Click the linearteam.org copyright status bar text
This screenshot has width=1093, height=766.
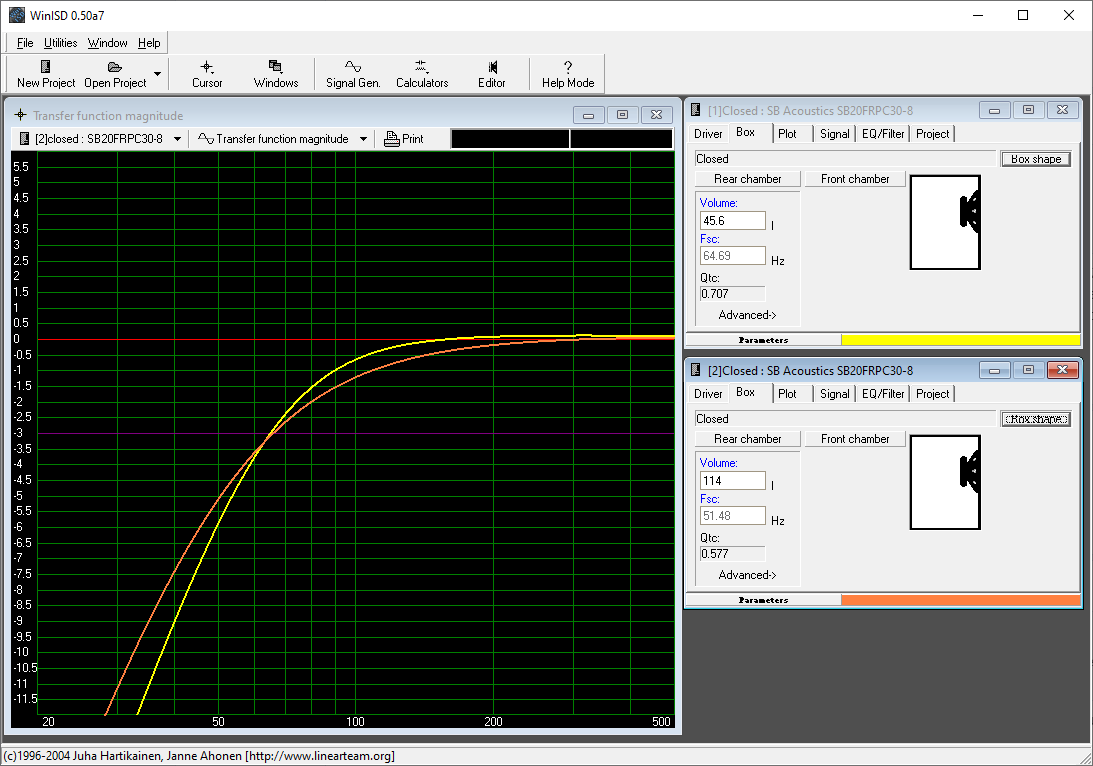(199, 756)
